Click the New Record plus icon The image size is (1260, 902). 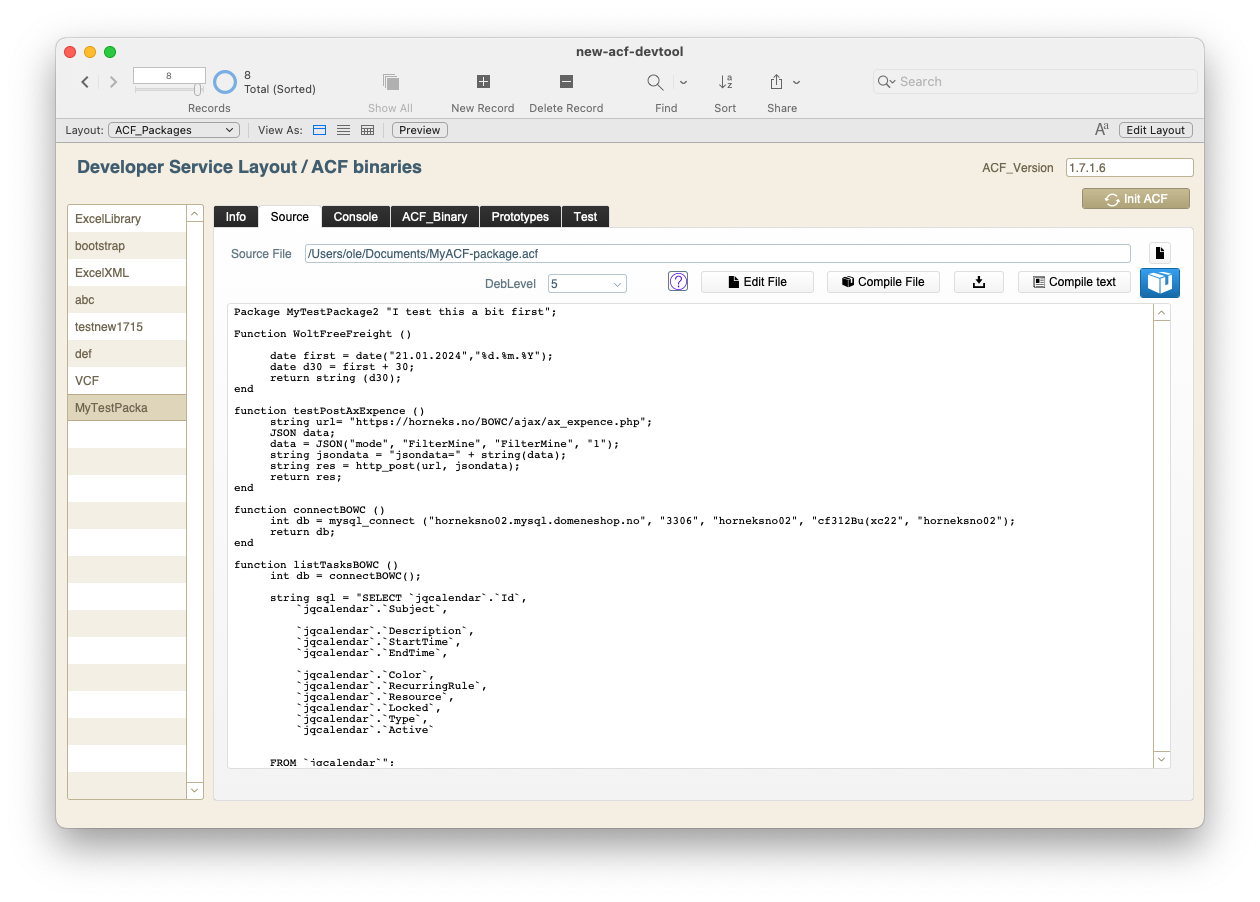483,82
